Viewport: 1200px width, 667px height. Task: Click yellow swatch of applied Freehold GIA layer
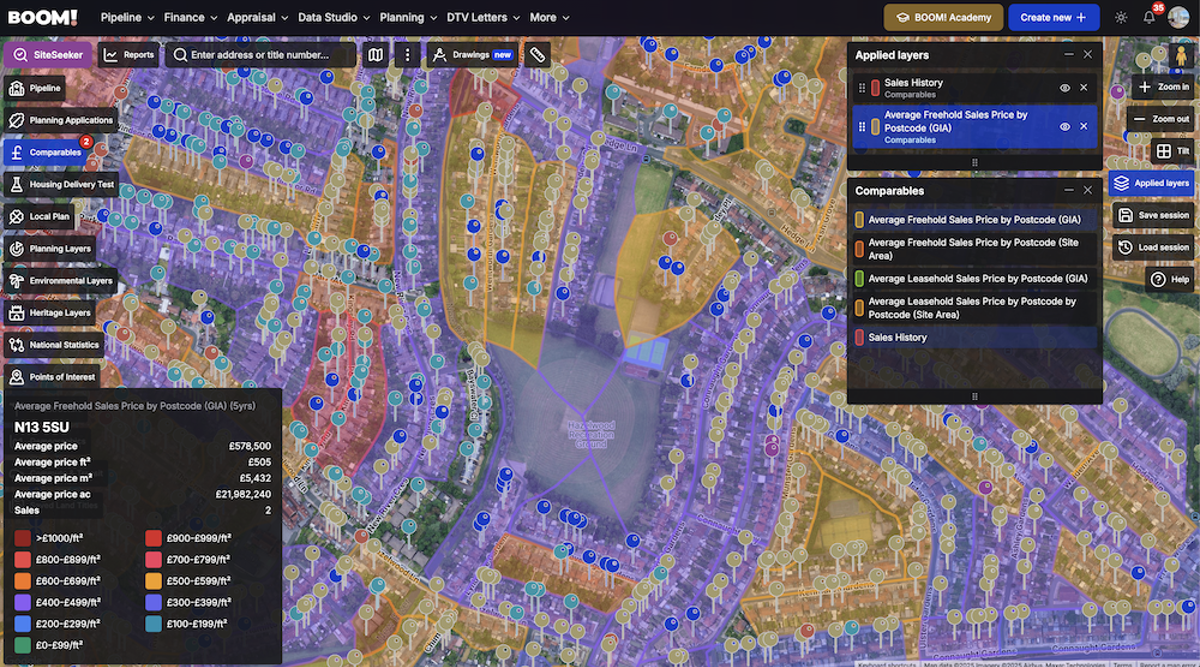coord(875,127)
